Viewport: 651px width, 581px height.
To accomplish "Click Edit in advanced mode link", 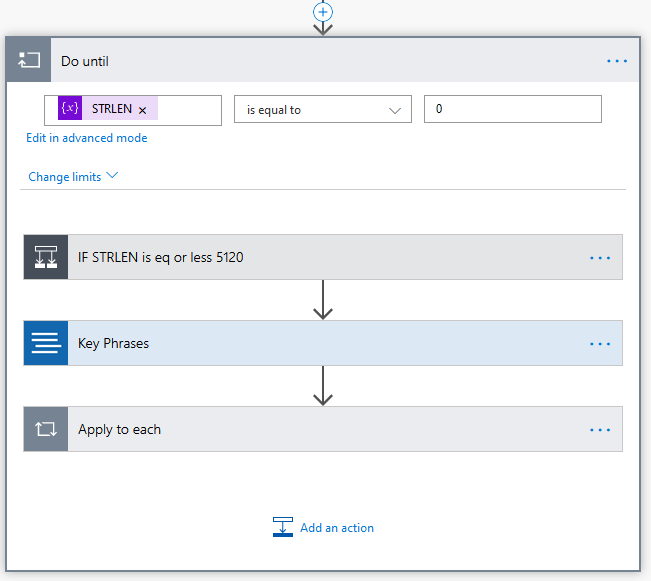I will [x=87, y=138].
